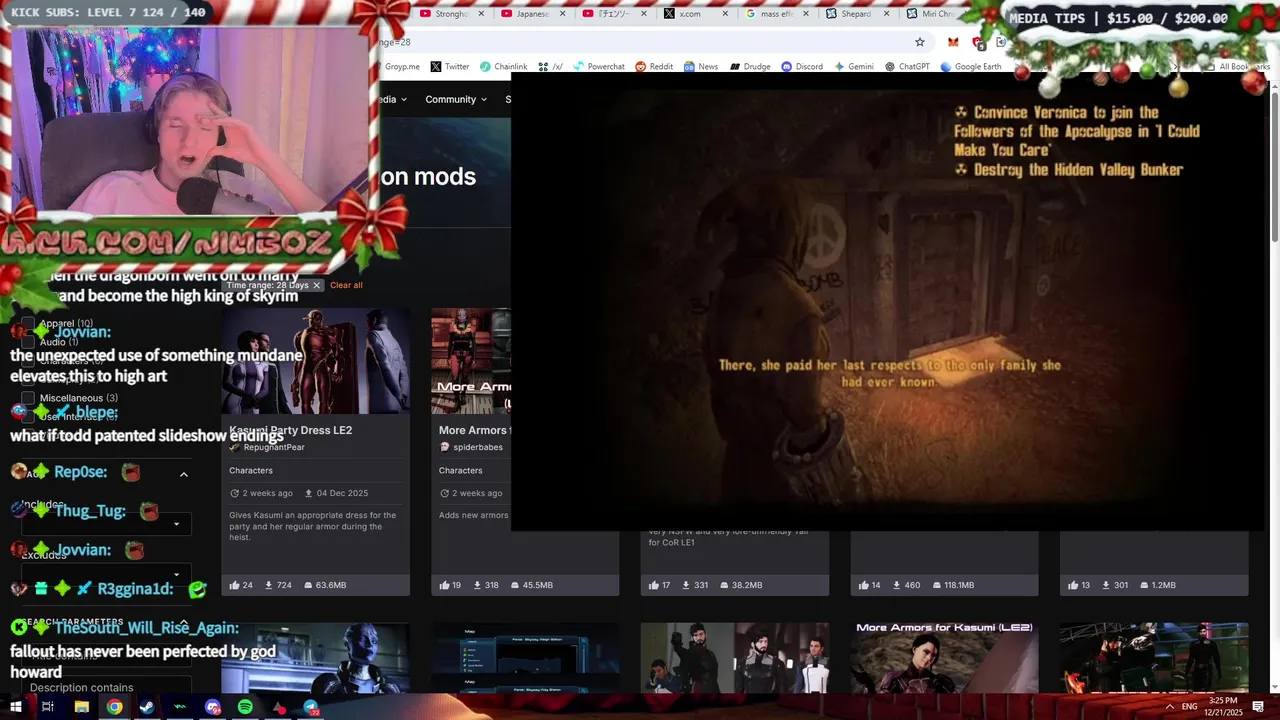Image resolution: width=1280 pixels, height=720 pixels.
Task: Open the /x/ bookmark
Action: click(550, 67)
